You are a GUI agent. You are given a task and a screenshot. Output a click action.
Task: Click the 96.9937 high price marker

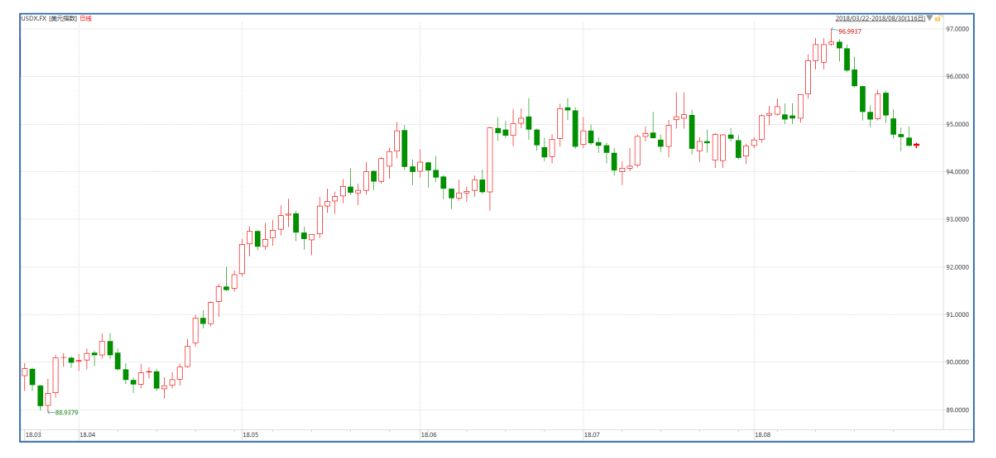(851, 33)
